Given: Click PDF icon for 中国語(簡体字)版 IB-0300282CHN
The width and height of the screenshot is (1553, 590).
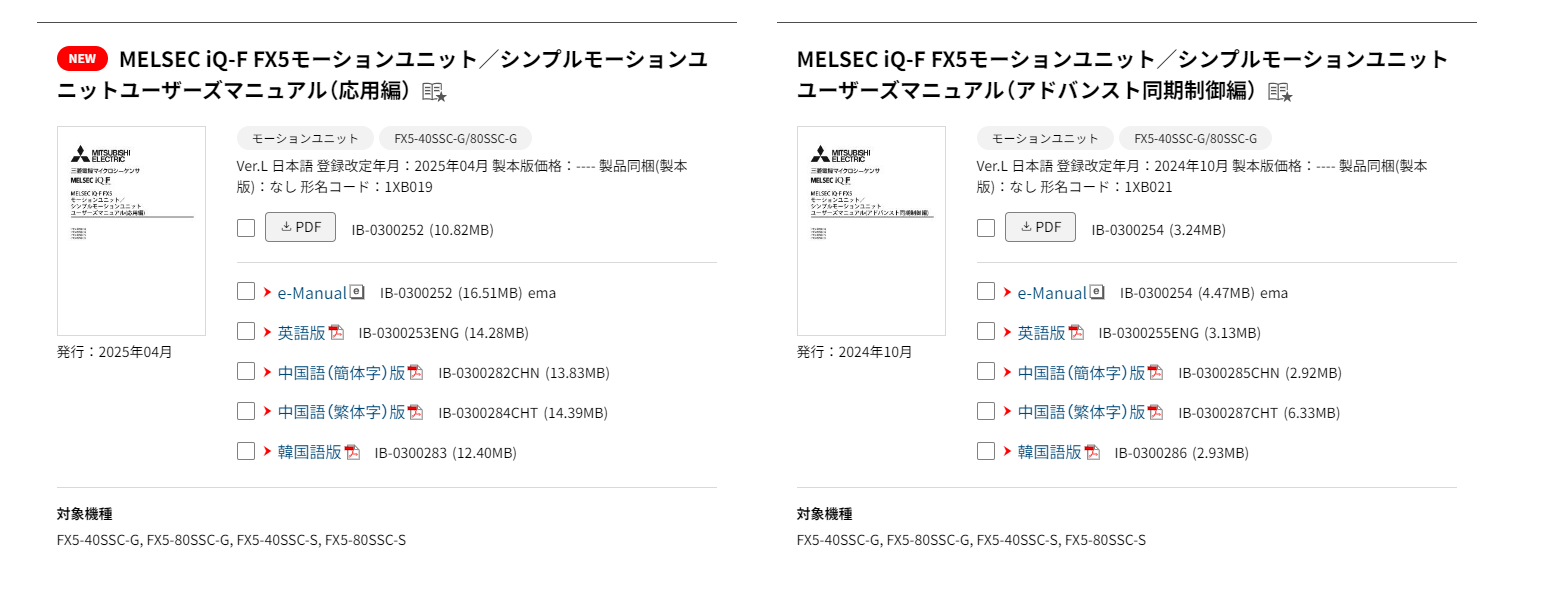Looking at the screenshot, I should [416, 372].
